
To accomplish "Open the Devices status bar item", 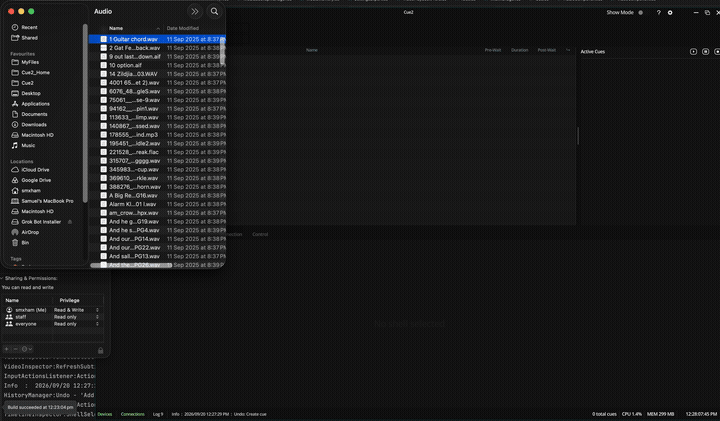I will pyautogui.click(x=105, y=414).
